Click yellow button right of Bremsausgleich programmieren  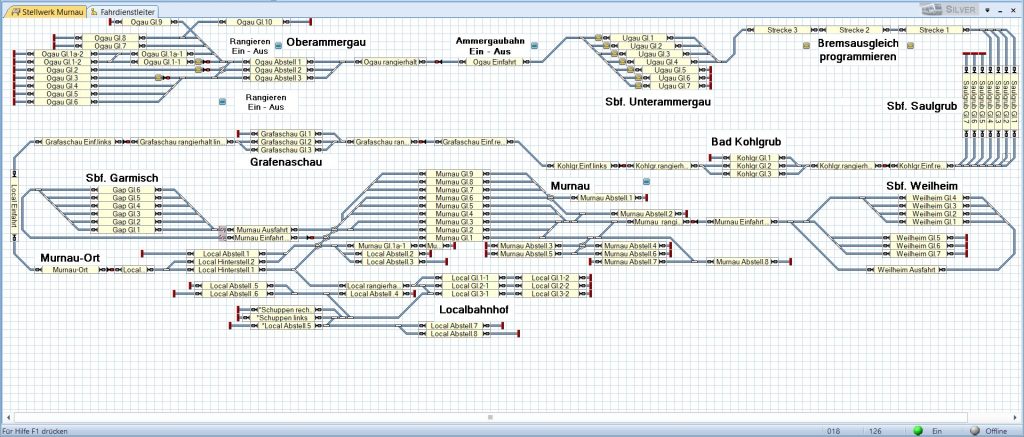[x=910, y=46]
